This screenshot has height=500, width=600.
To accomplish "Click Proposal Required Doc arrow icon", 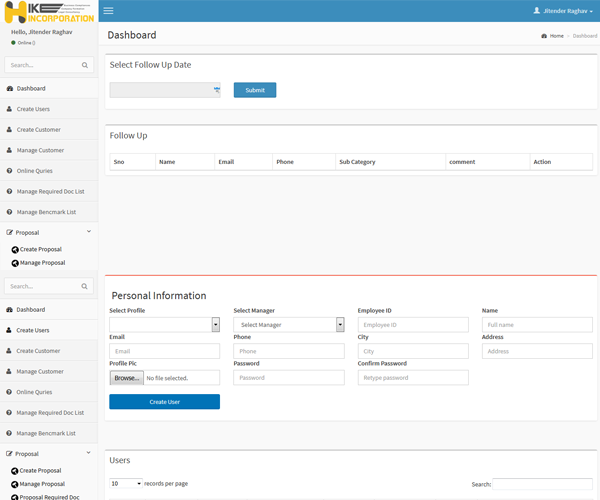I will (15, 497).
